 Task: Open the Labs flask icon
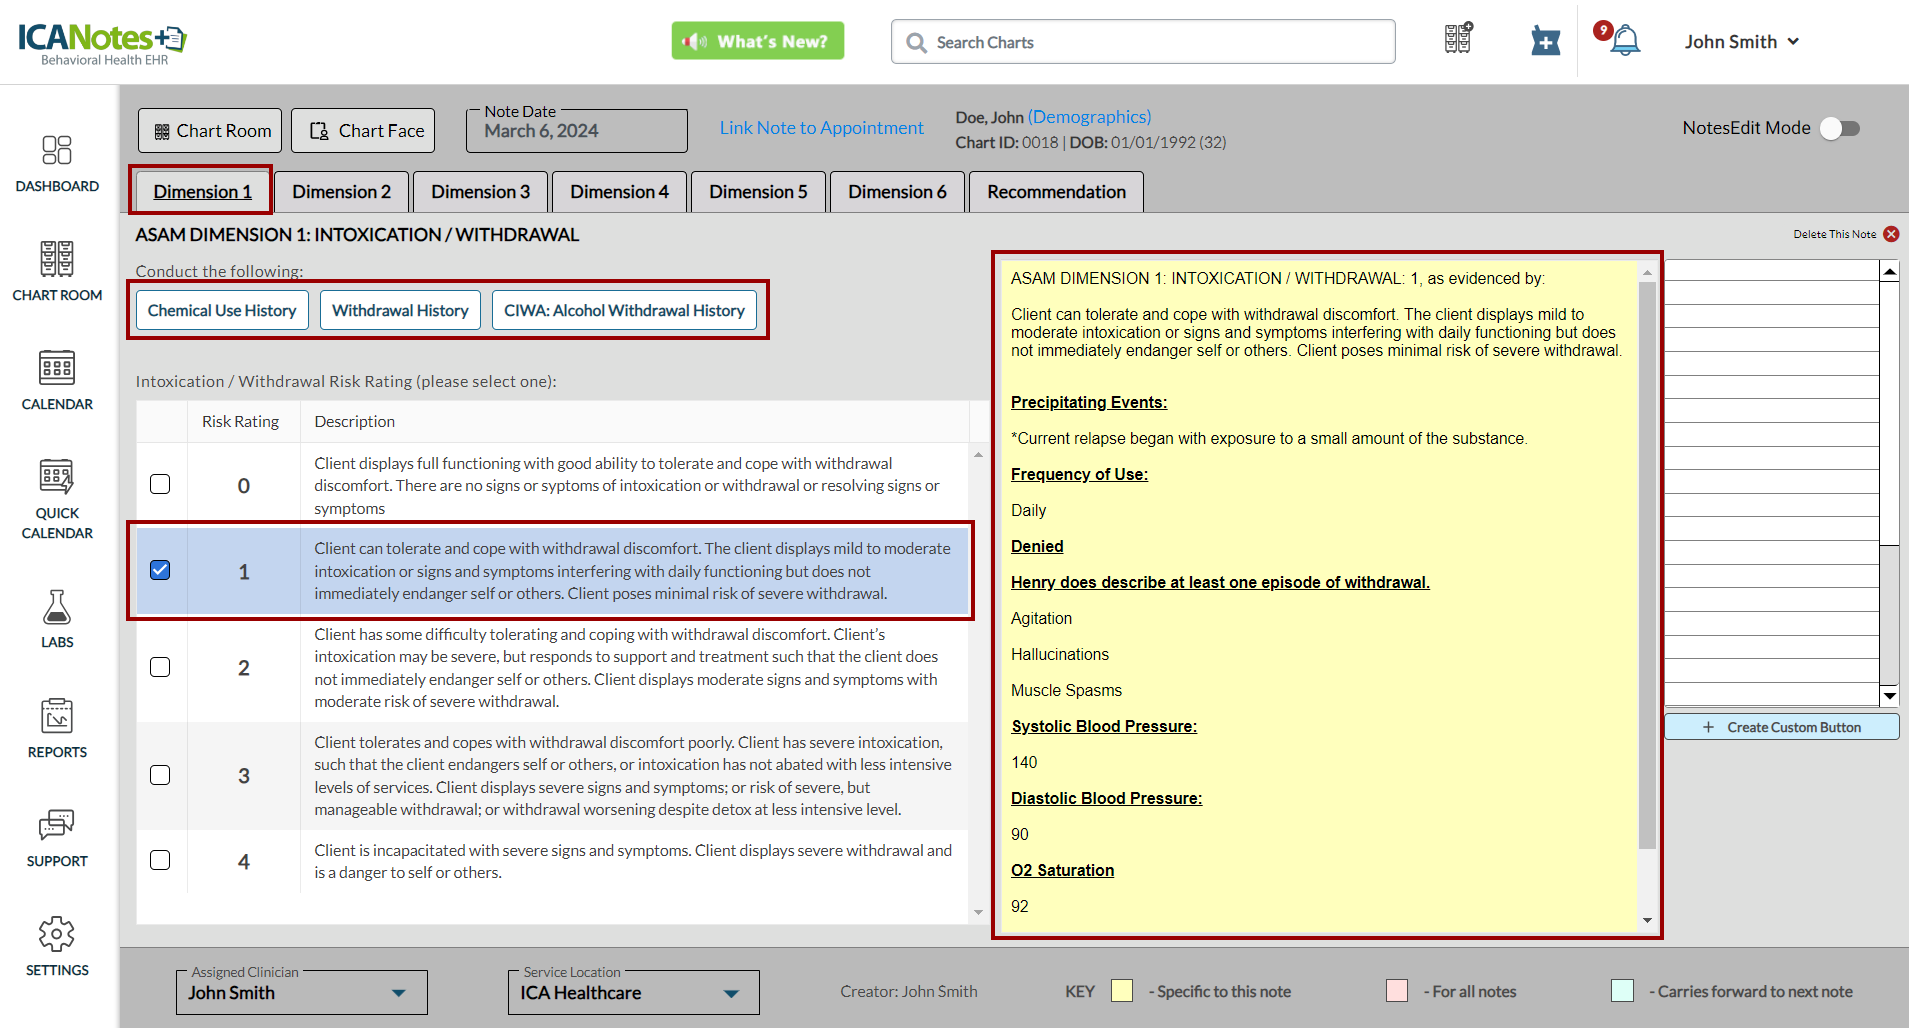pos(57,607)
